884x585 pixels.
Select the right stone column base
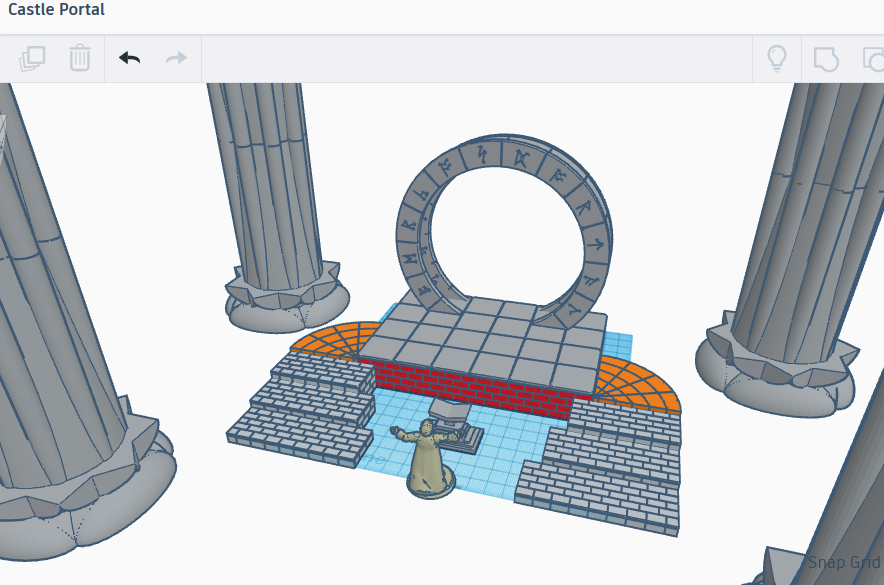[775, 366]
